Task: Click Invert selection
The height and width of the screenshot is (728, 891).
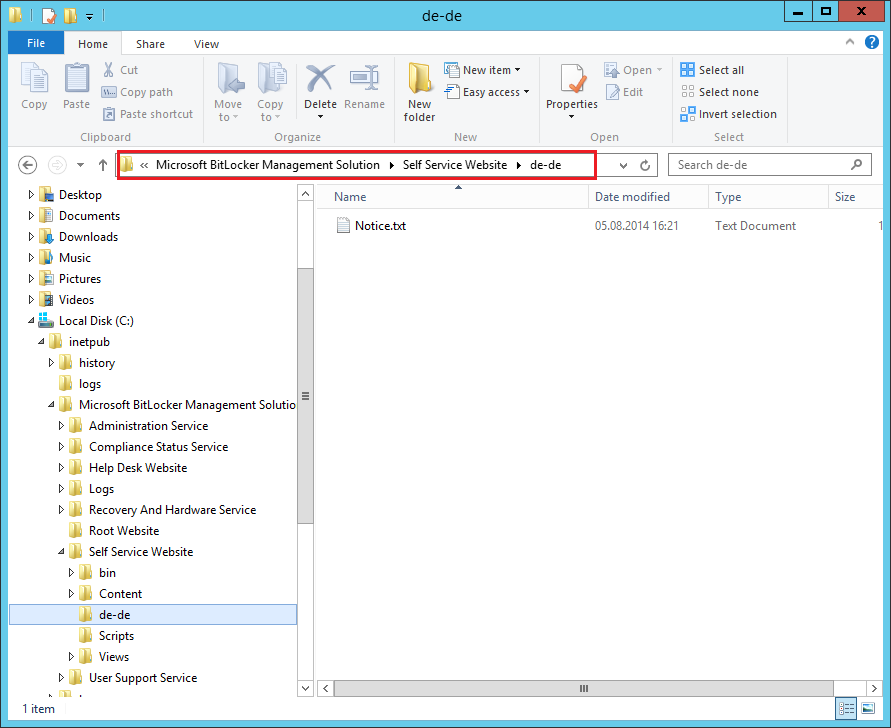Action: (x=728, y=114)
